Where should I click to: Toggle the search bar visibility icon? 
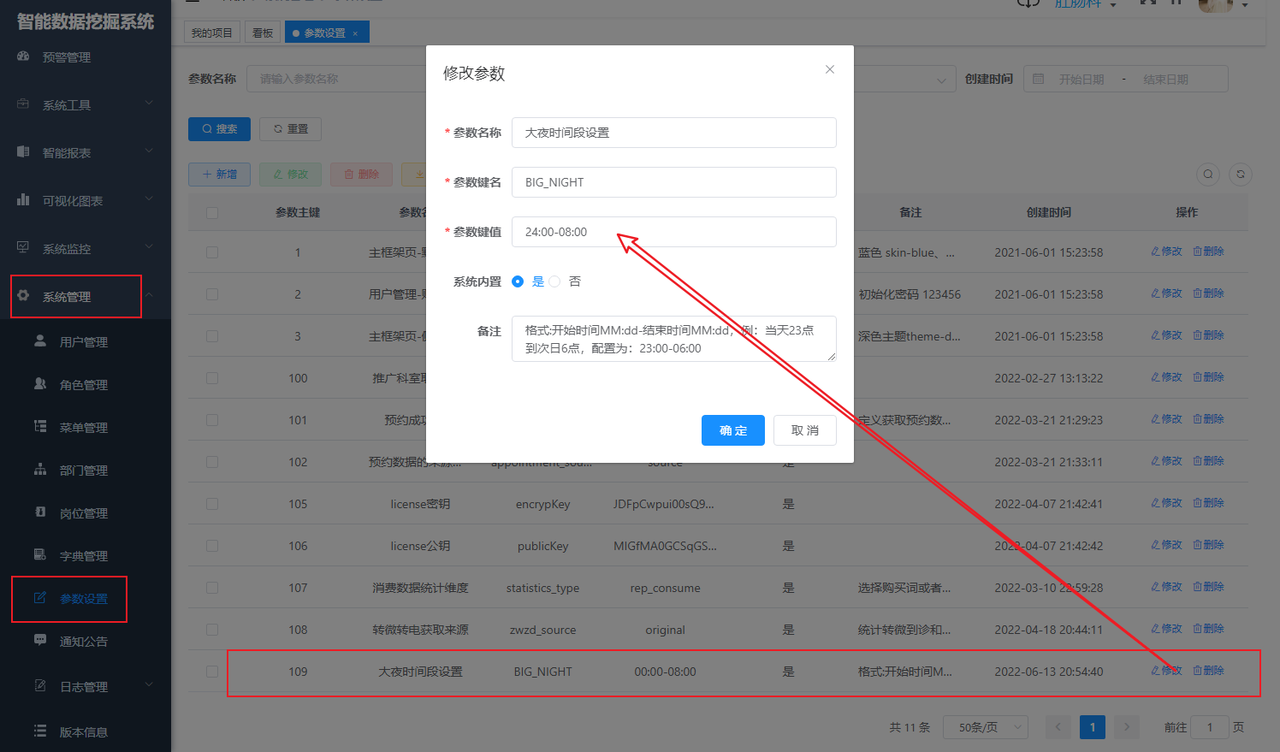(x=1209, y=174)
